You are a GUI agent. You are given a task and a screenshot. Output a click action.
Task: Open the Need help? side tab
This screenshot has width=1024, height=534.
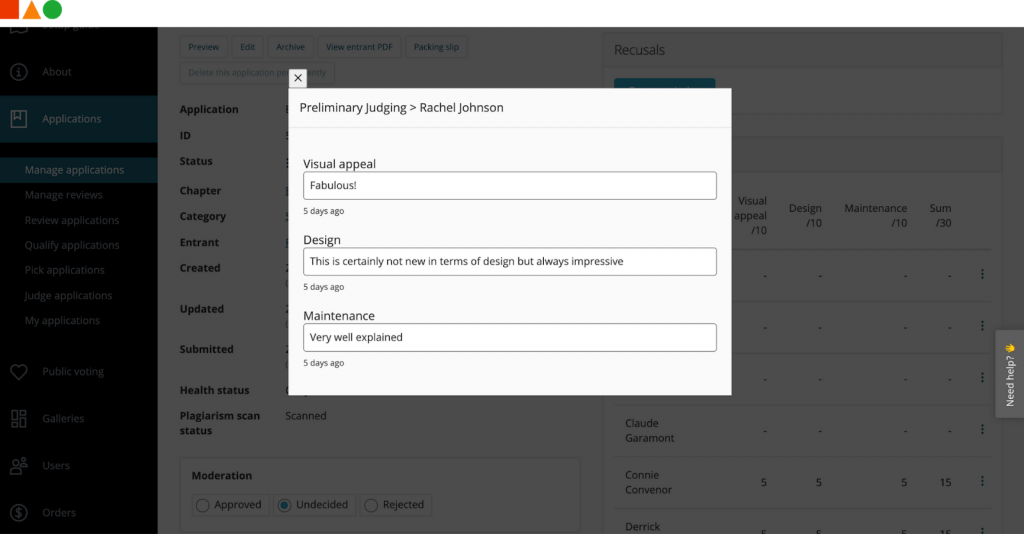[x=1010, y=374]
